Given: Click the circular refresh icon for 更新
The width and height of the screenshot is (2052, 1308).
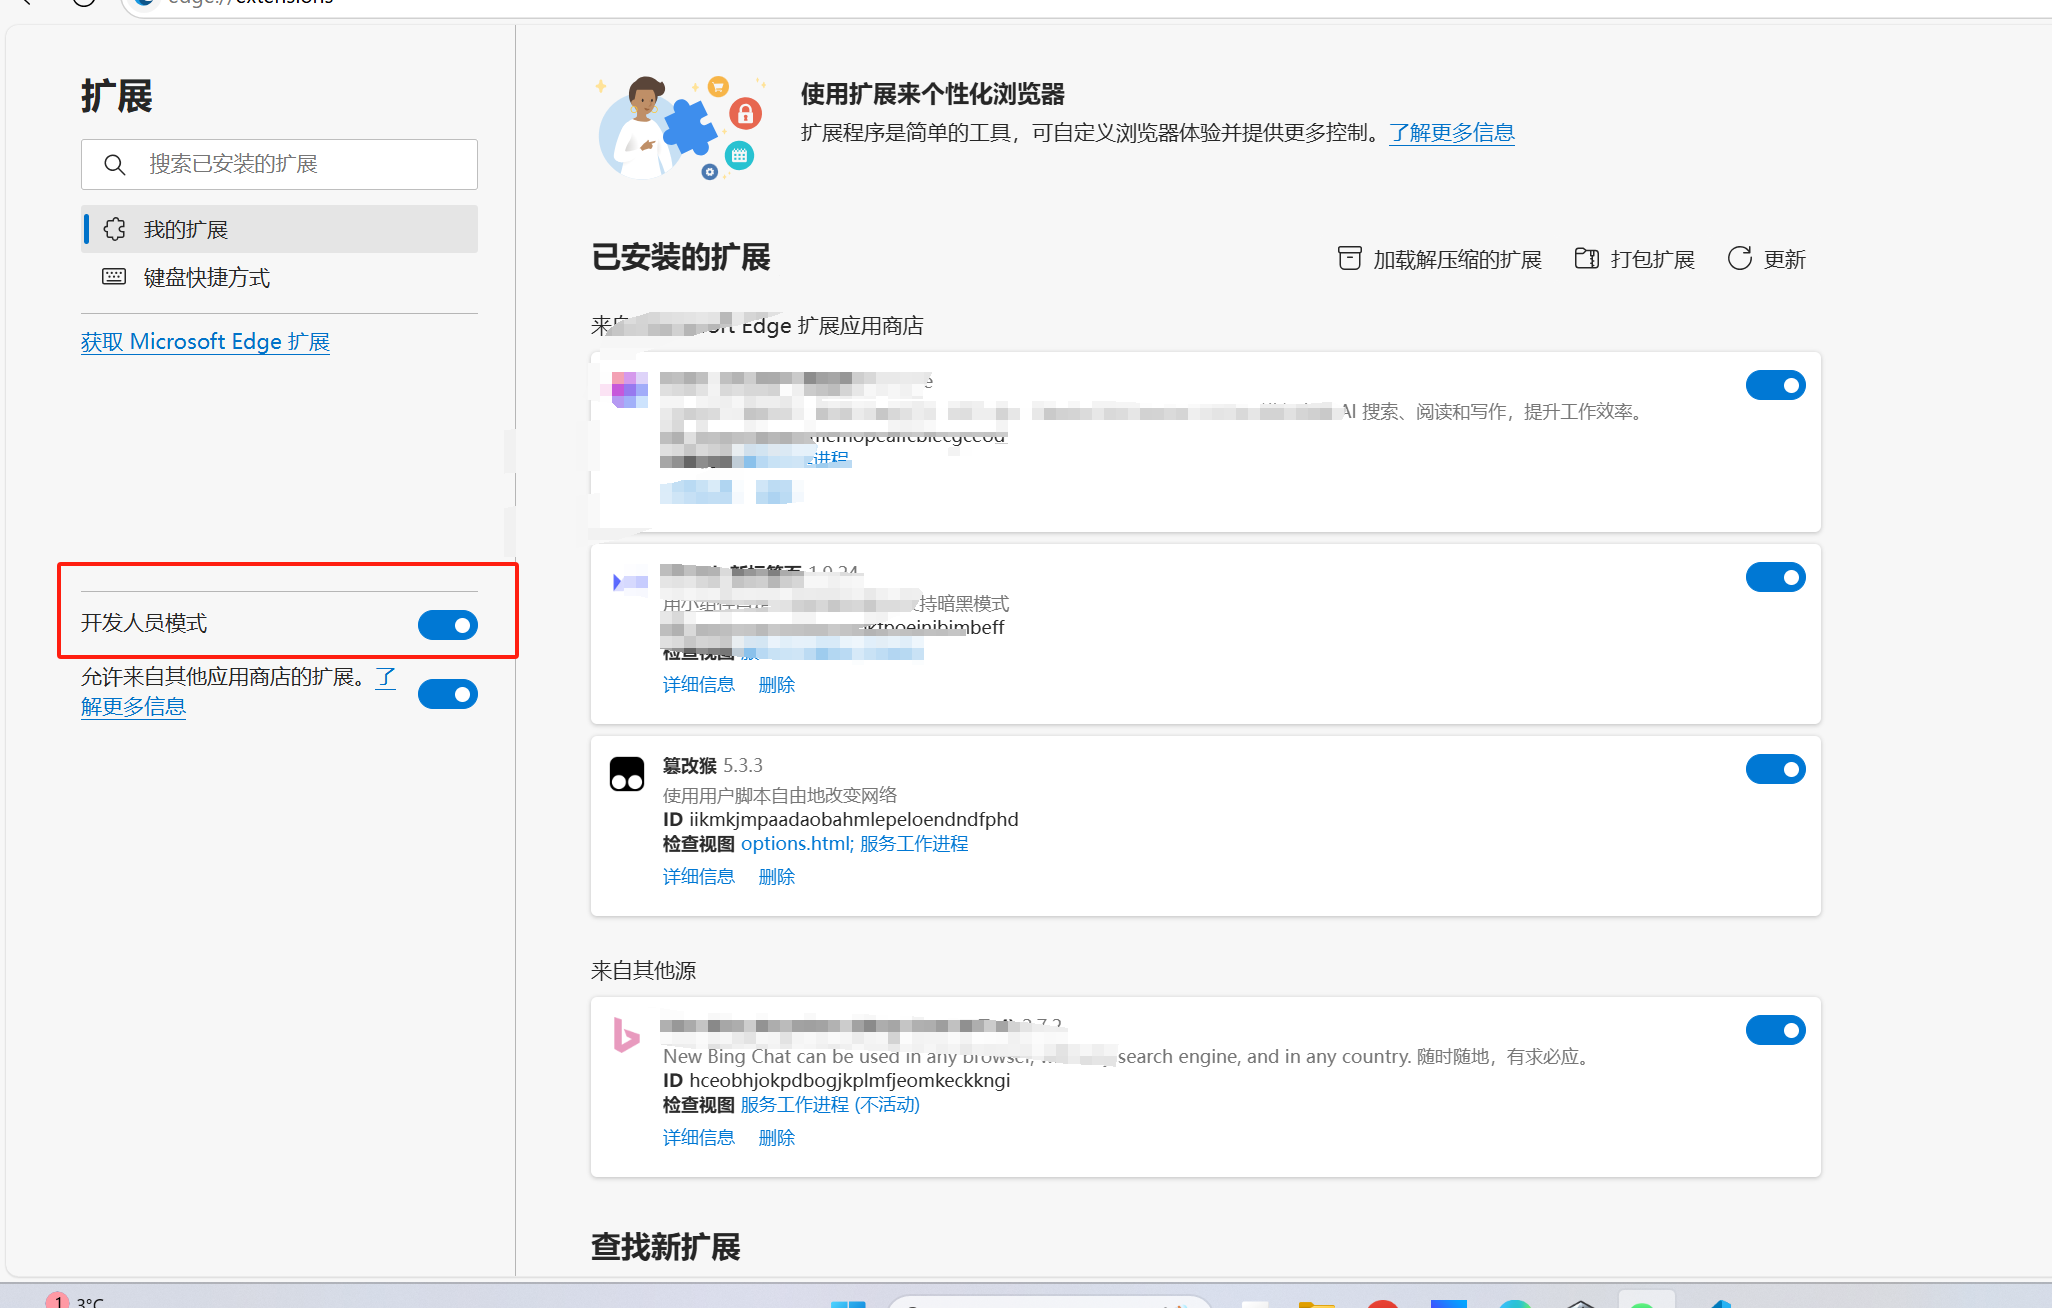Looking at the screenshot, I should pos(1739,259).
